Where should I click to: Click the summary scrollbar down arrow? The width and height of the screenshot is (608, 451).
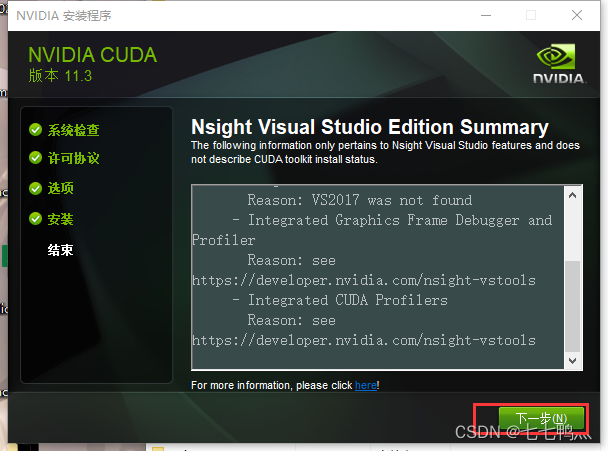click(x=572, y=361)
